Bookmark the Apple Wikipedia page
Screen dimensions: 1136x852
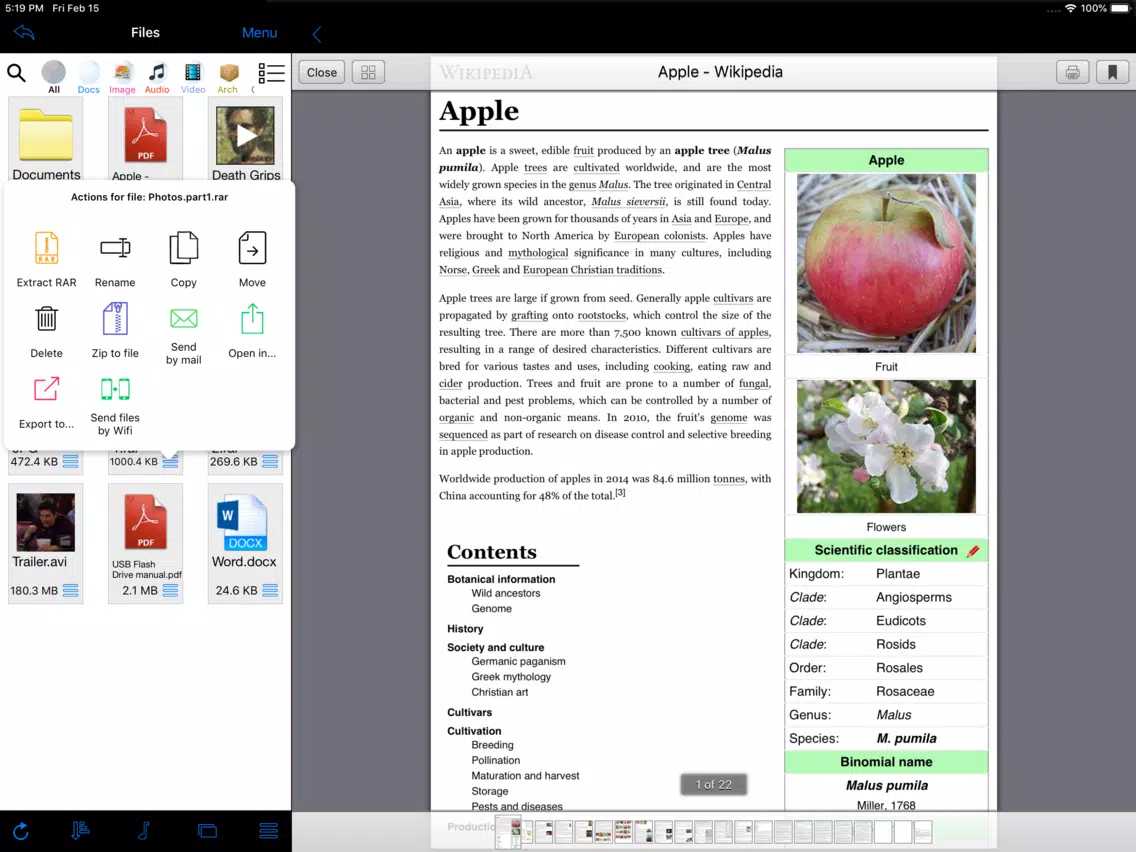tap(1112, 72)
